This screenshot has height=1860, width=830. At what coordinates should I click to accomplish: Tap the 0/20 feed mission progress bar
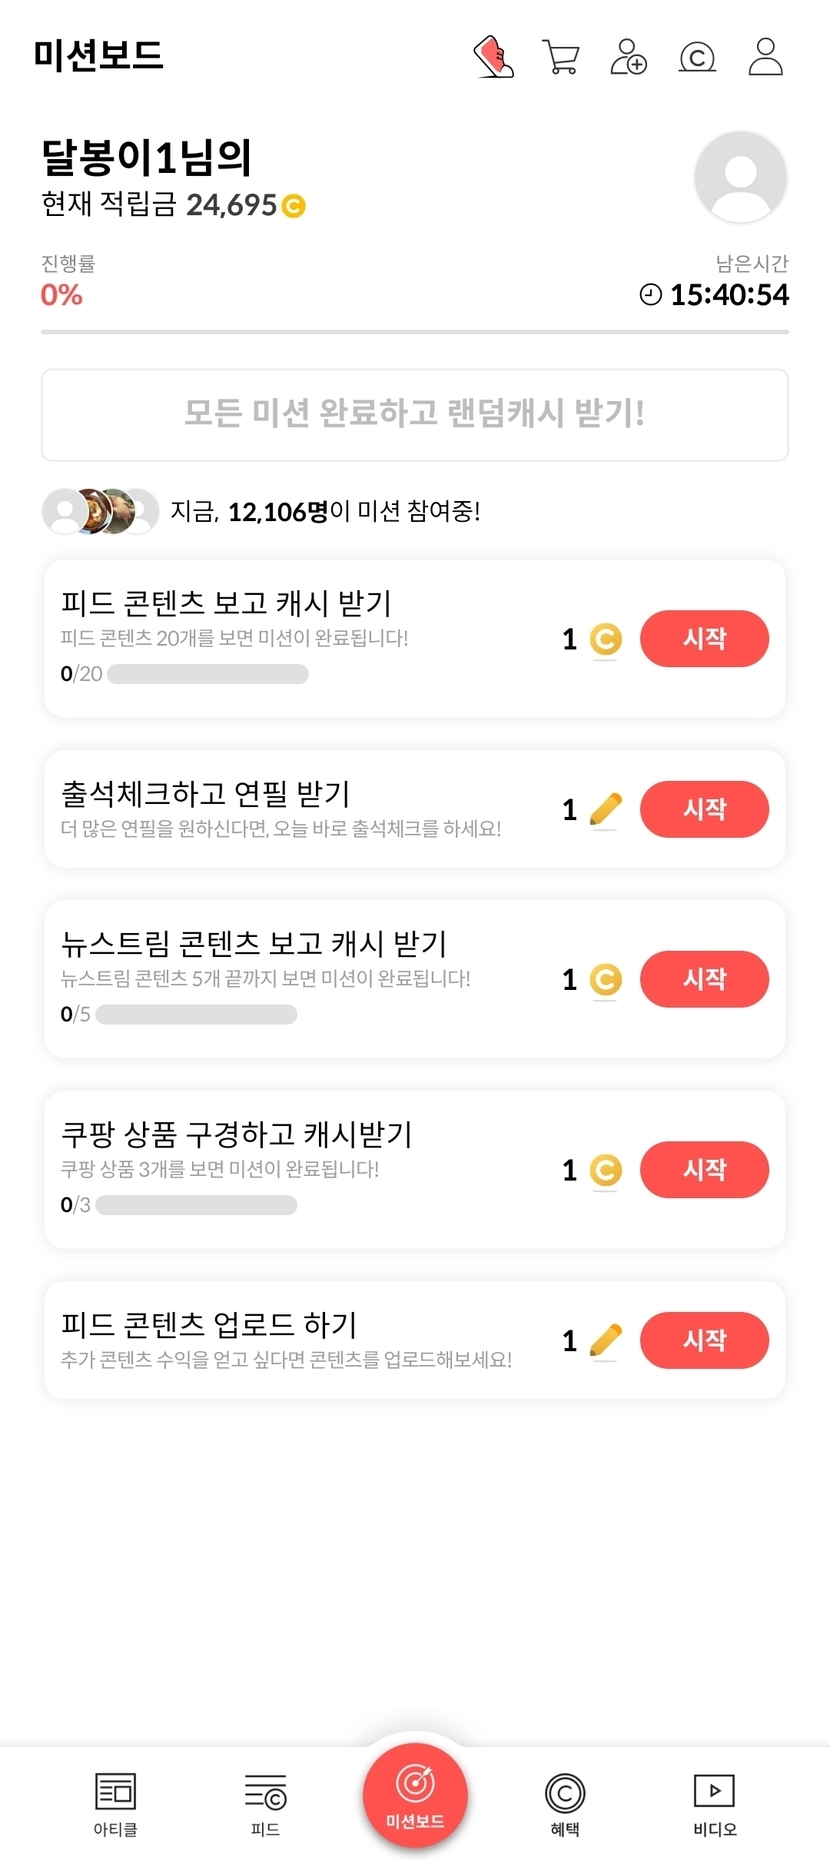(x=207, y=674)
